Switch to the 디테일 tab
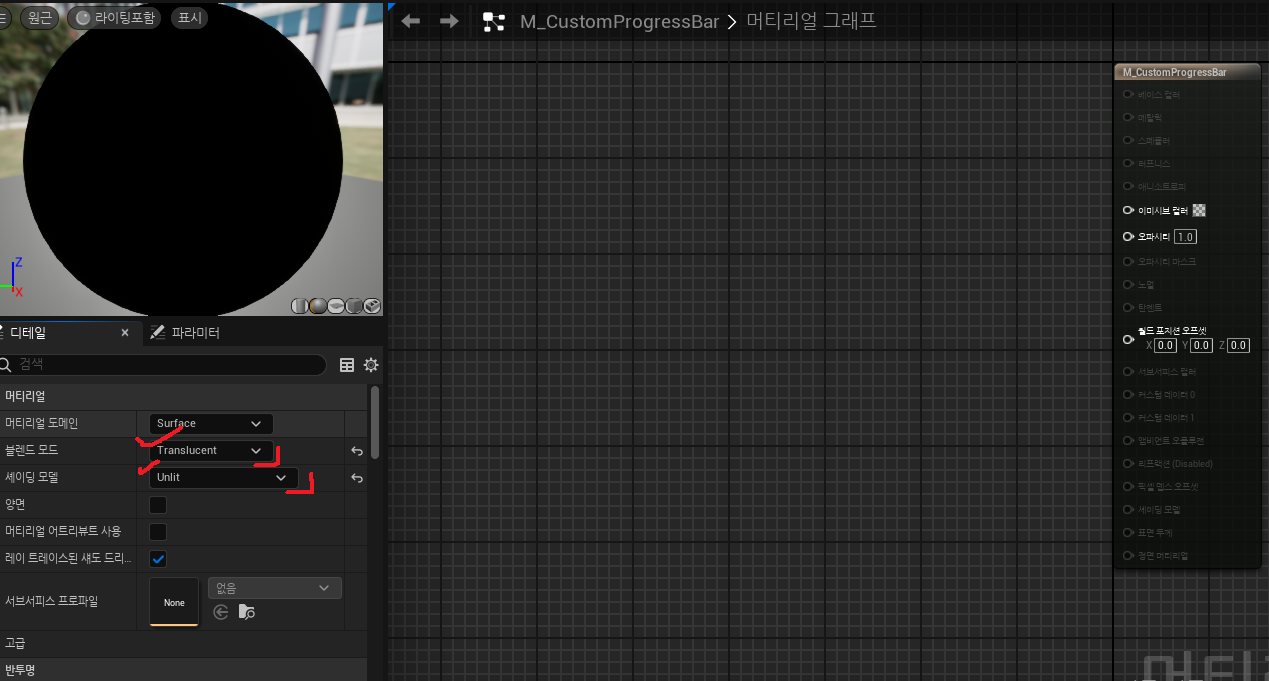This screenshot has height=681, width=1269. [27, 333]
